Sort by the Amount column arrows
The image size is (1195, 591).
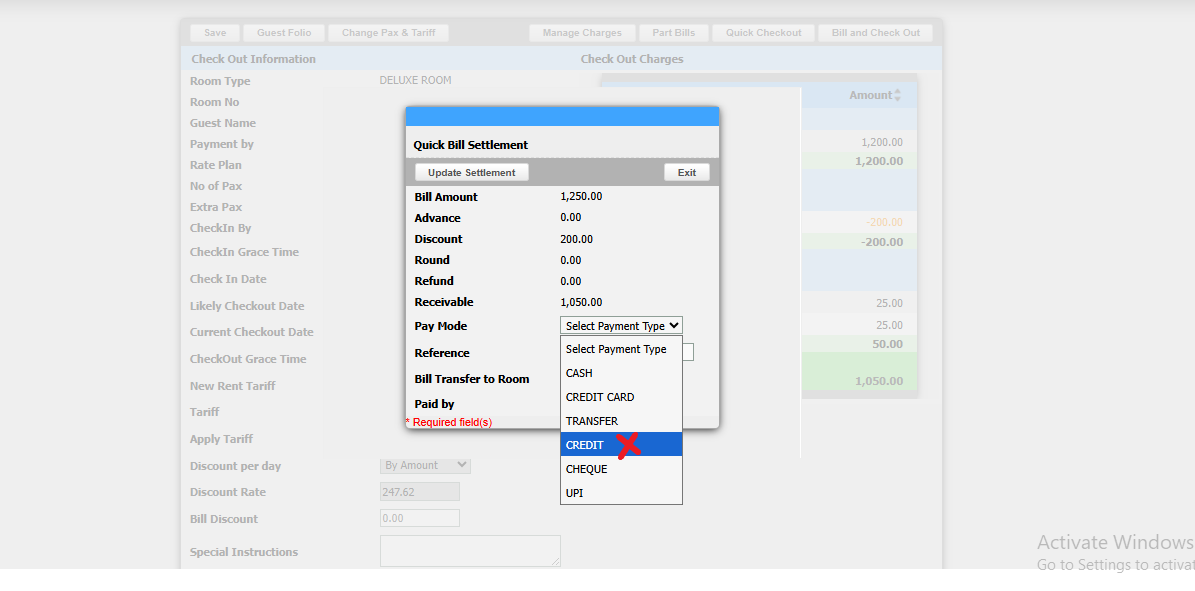click(897, 95)
